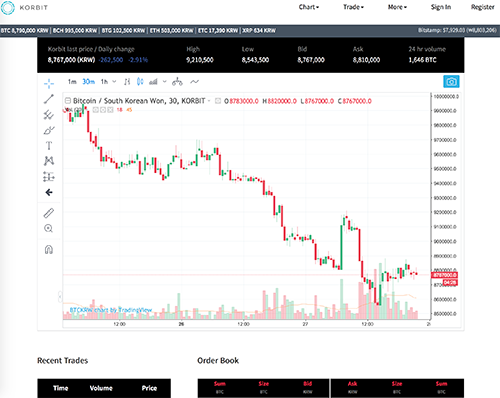
Task: Open the Trade menu
Action: tap(353, 7)
